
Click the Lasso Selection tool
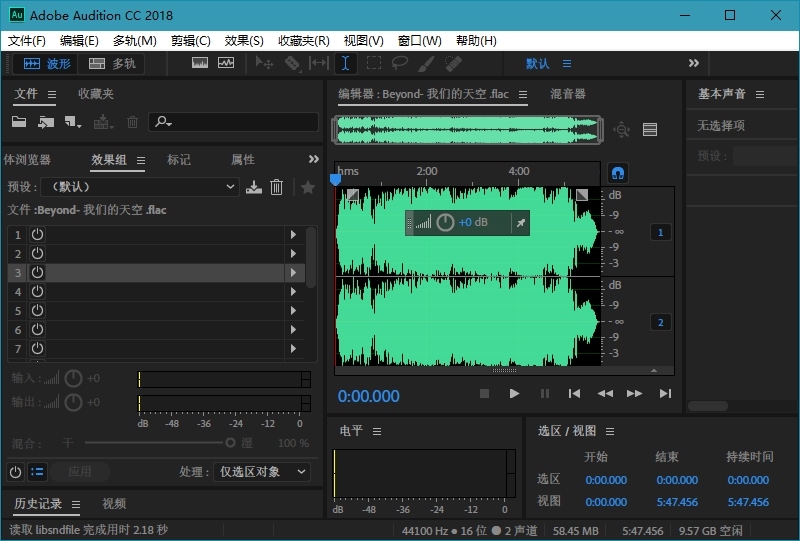tap(399, 63)
